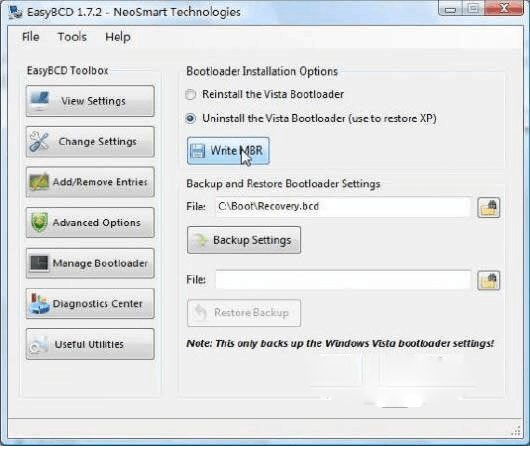This screenshot has width=530, height=451.
Task: Click the floppy disk icon on Write MBR
Action: (197, 151)
